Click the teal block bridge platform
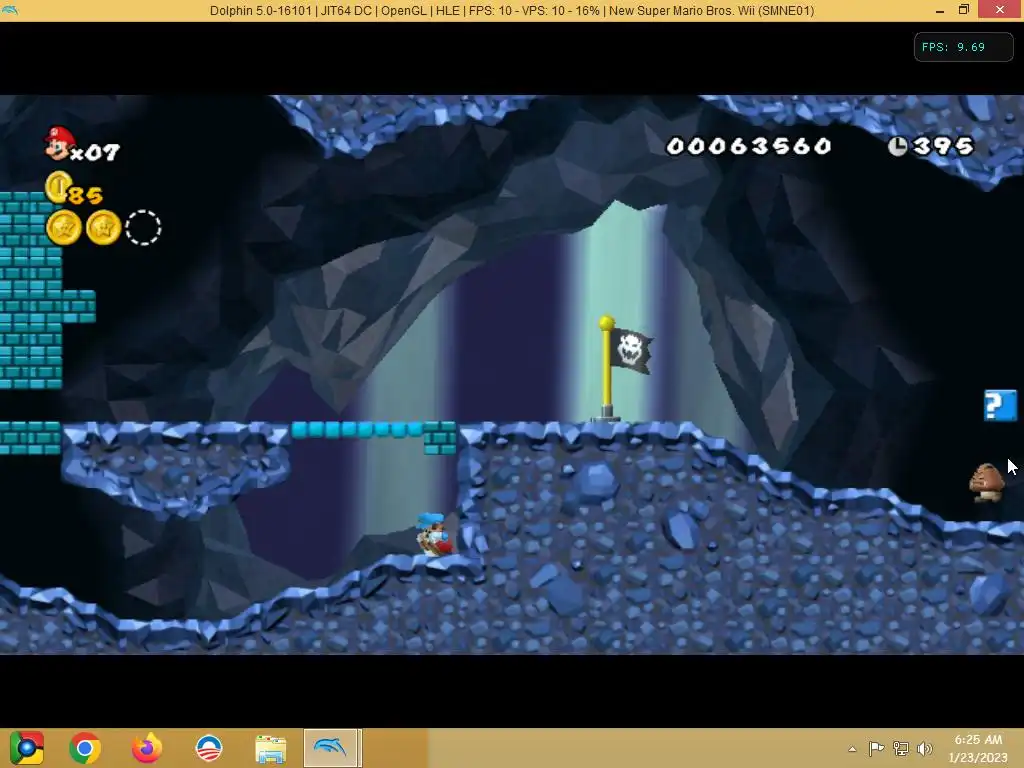1024x768 pixels. [358, 430]
